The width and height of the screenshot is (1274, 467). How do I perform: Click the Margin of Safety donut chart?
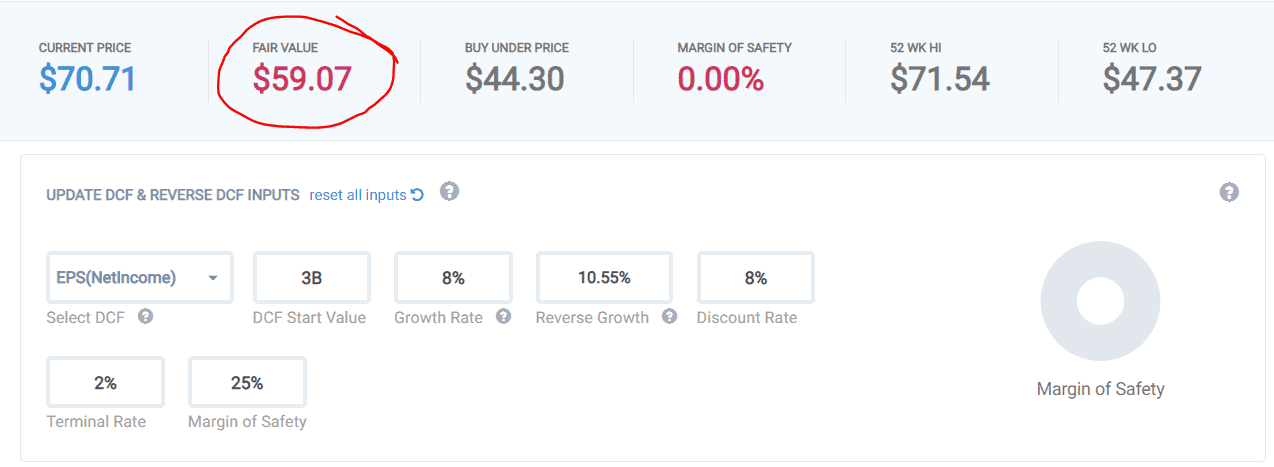point(1100,301)
